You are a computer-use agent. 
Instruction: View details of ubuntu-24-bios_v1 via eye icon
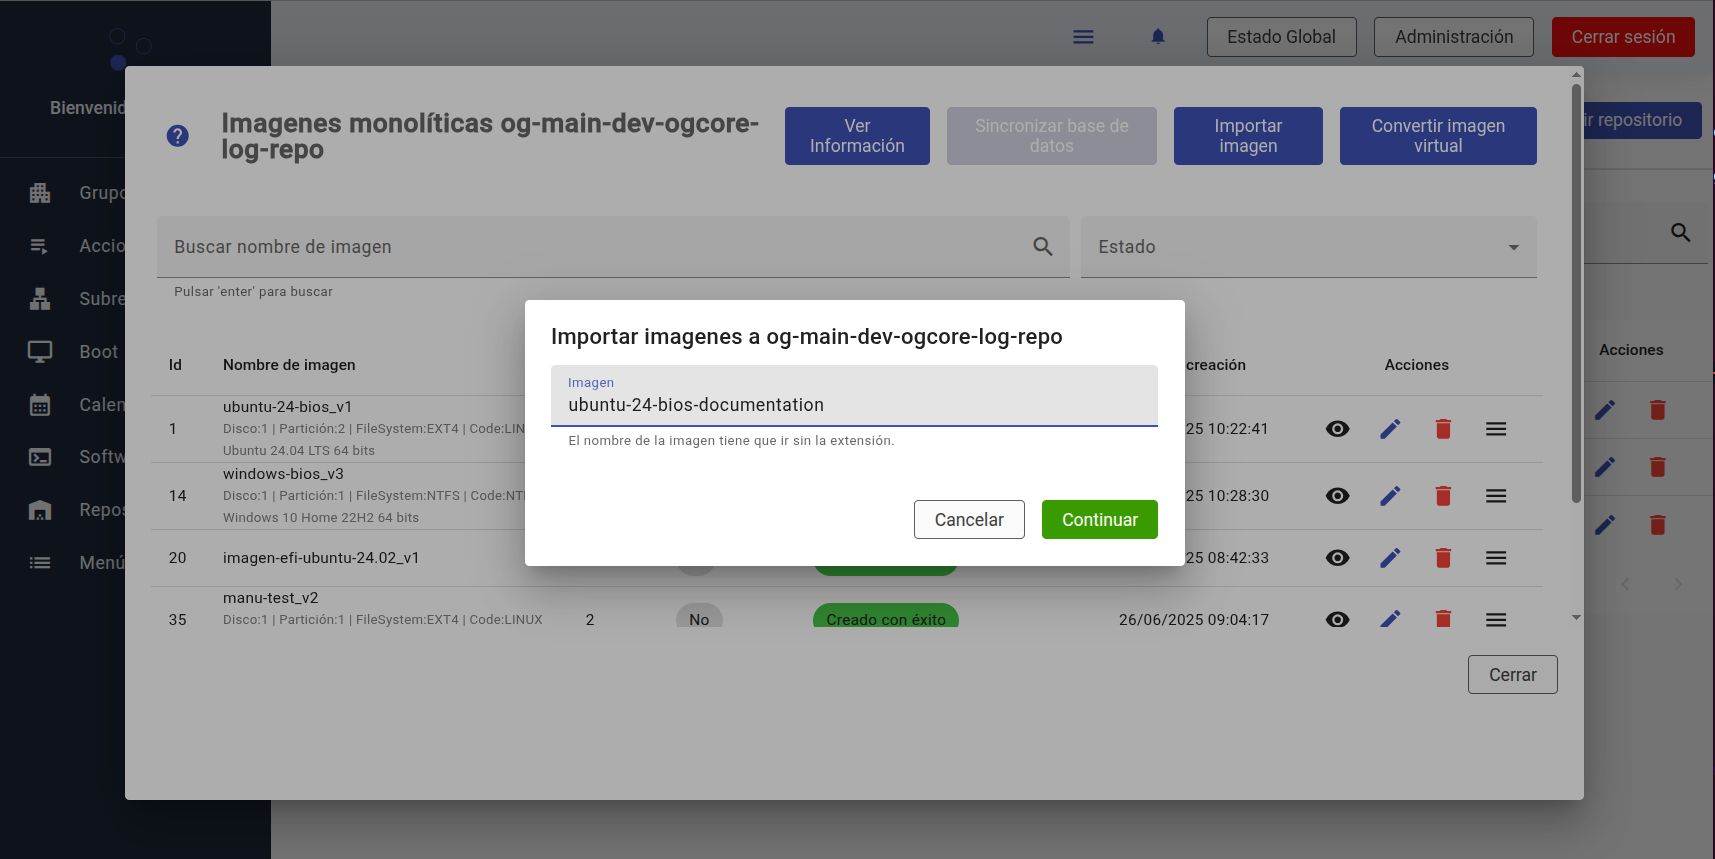pyautogui.click(x=1337, y=429)
